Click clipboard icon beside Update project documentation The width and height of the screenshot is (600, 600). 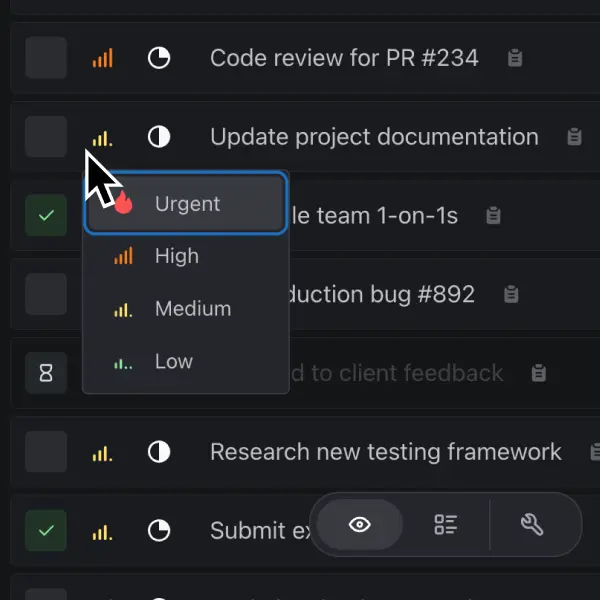click(574, 137)
